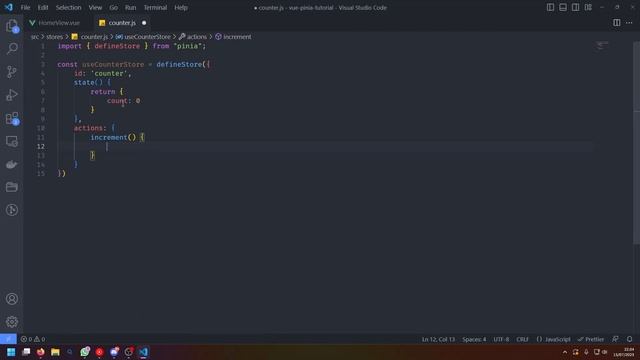The height and width of the screenshot is (360, 640).
Task: Change the JavaScript language mode
Action: coord(553,339)
